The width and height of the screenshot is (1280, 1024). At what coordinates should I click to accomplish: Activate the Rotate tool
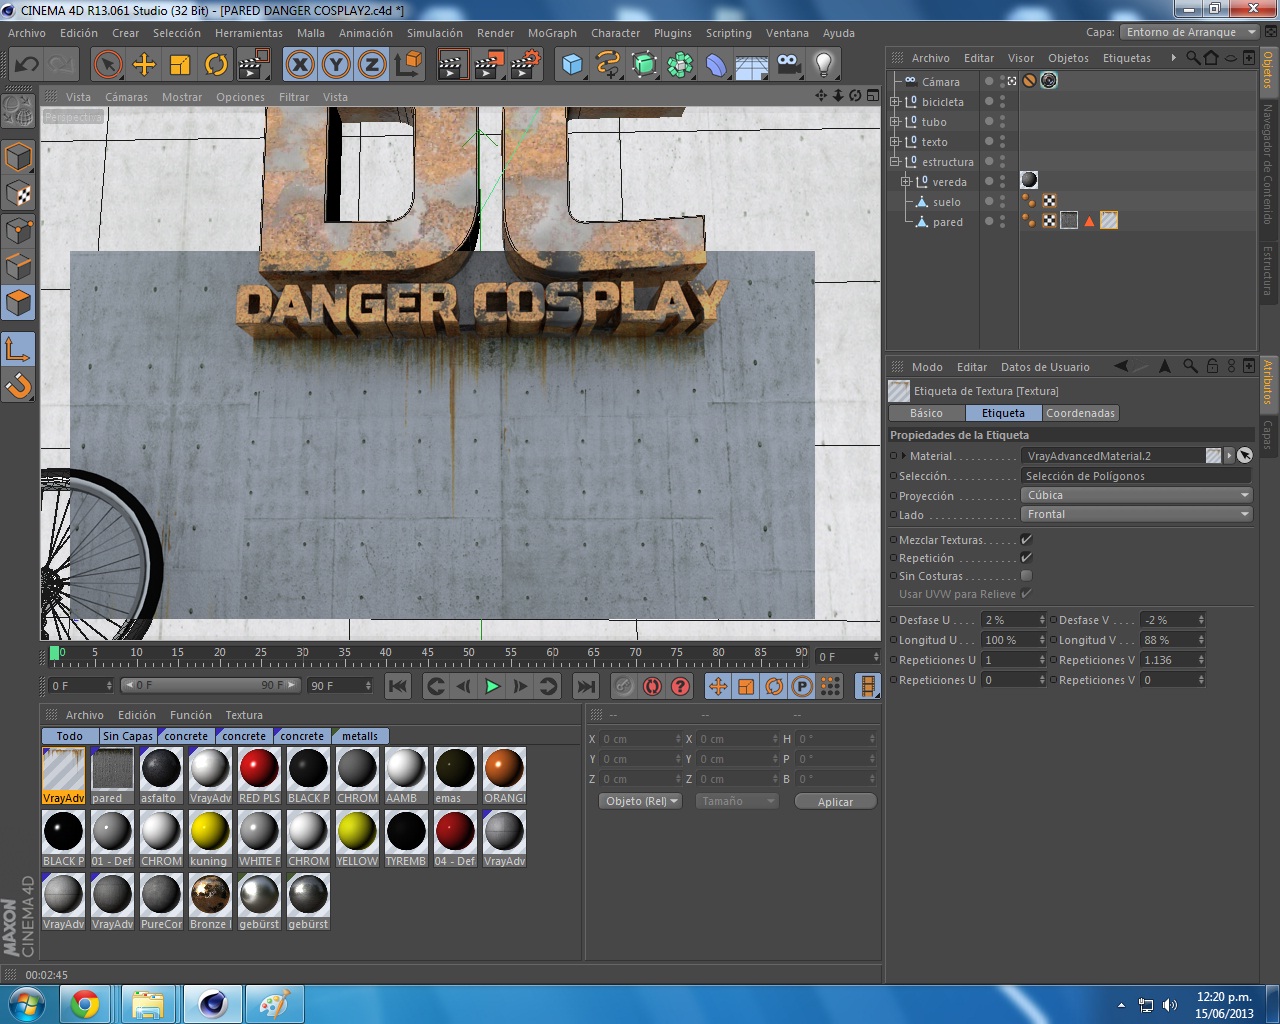[216, 65]
